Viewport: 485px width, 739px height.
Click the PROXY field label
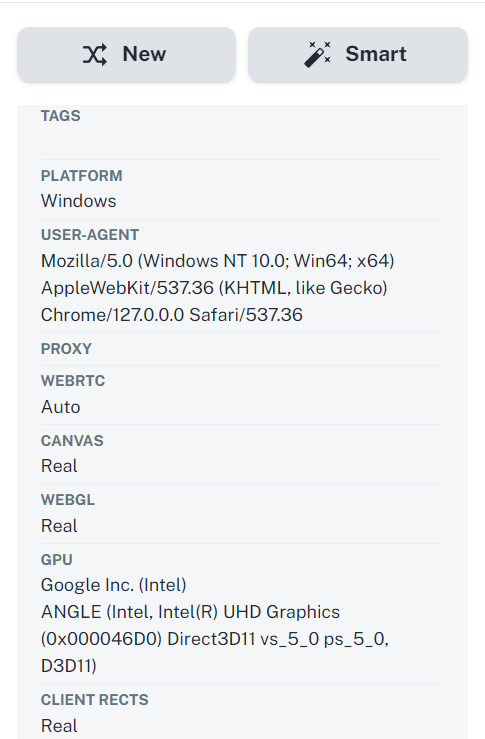click(x=66, y=349)
